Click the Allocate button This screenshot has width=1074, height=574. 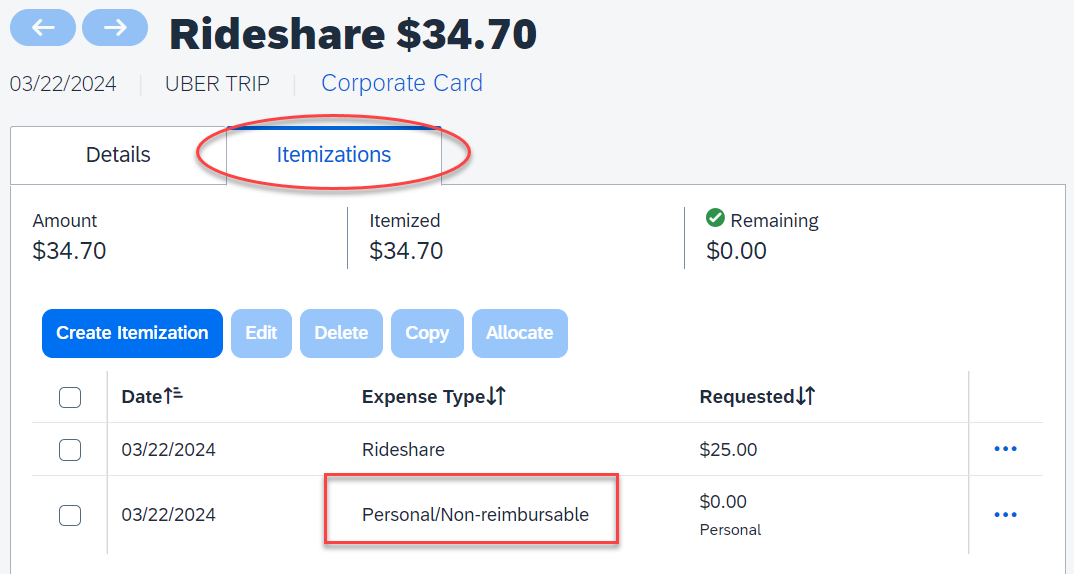[520, 333]
